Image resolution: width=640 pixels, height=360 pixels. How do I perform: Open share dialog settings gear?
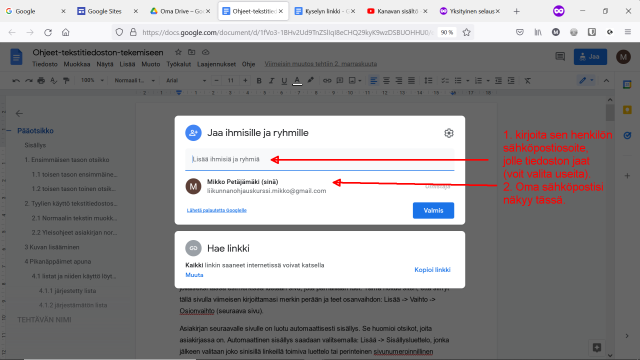coord(449,133)
